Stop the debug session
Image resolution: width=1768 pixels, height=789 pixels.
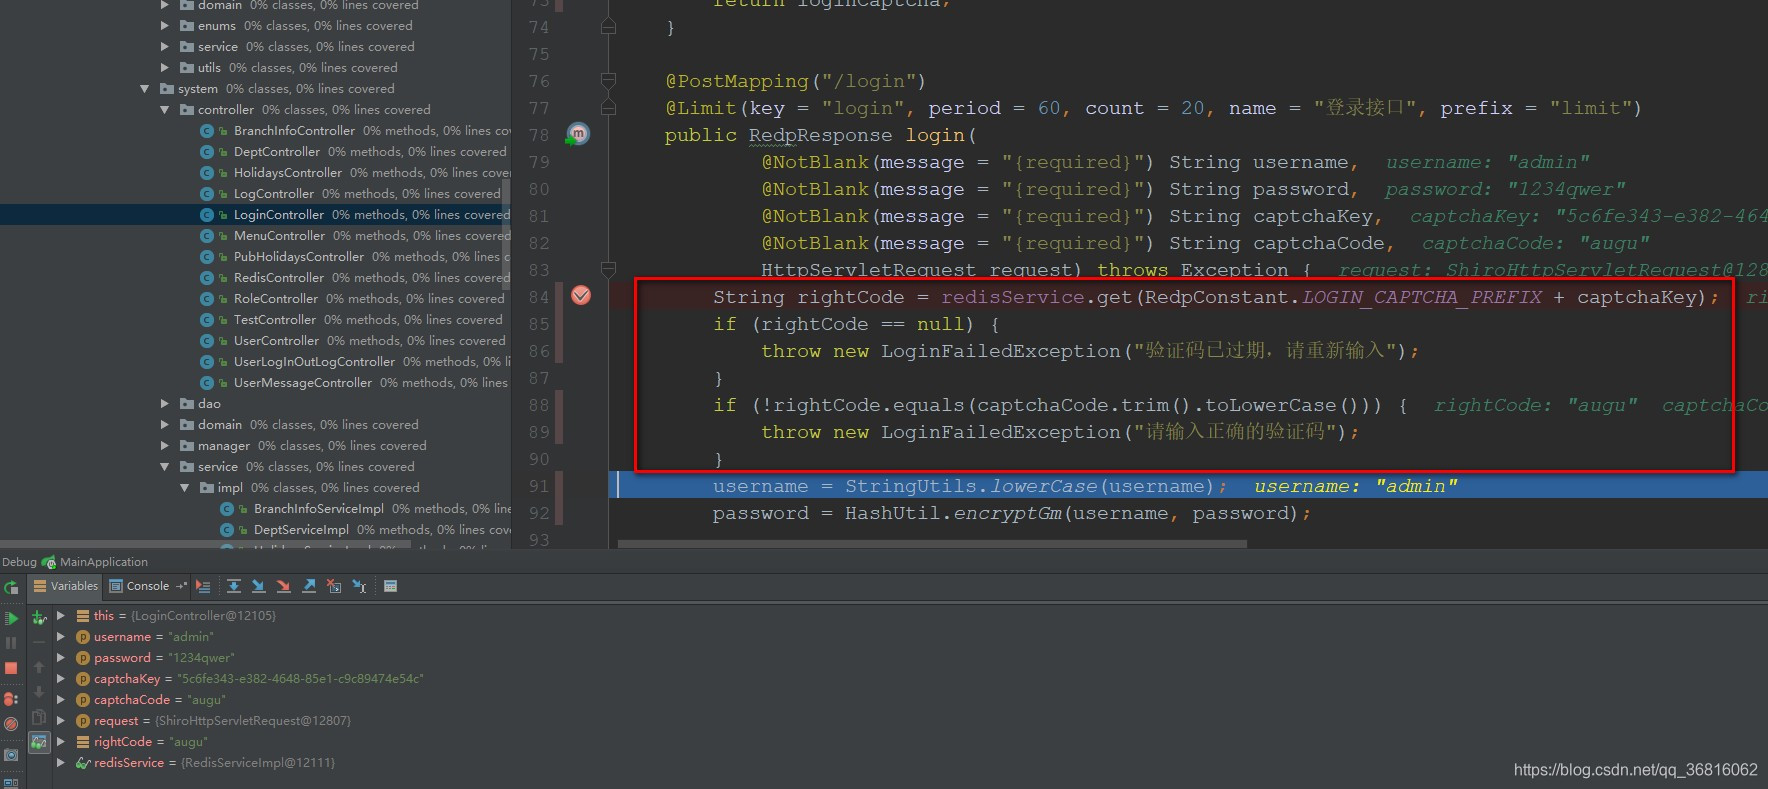pos(11,668)
